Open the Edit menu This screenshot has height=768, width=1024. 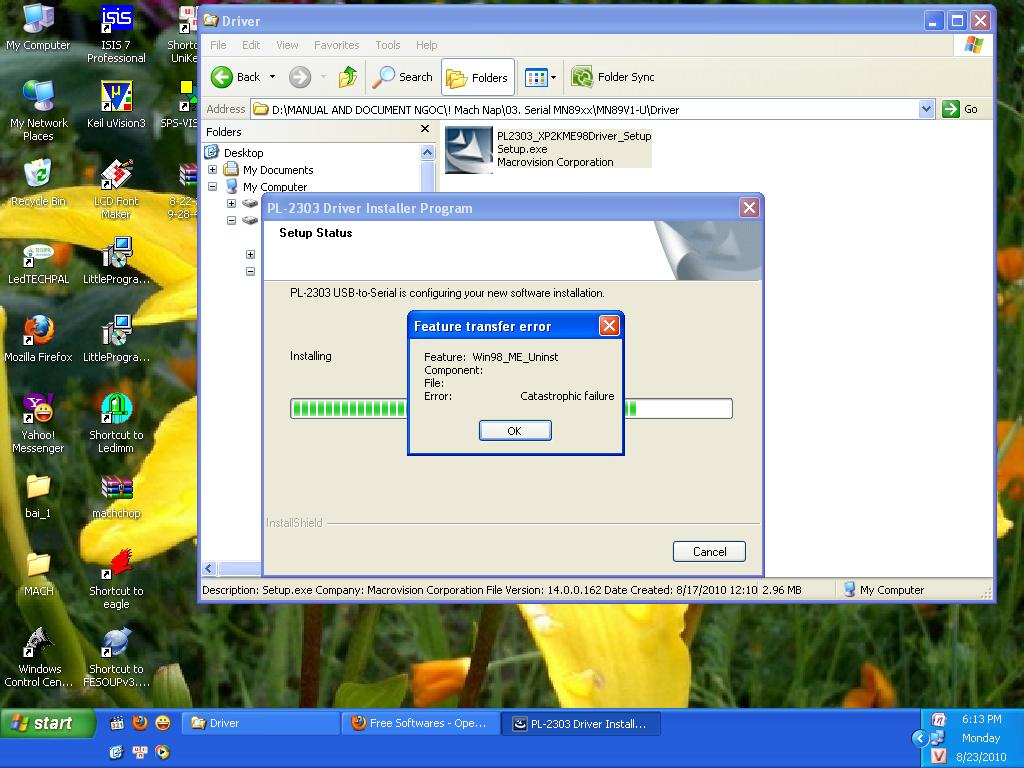point(251,45)
